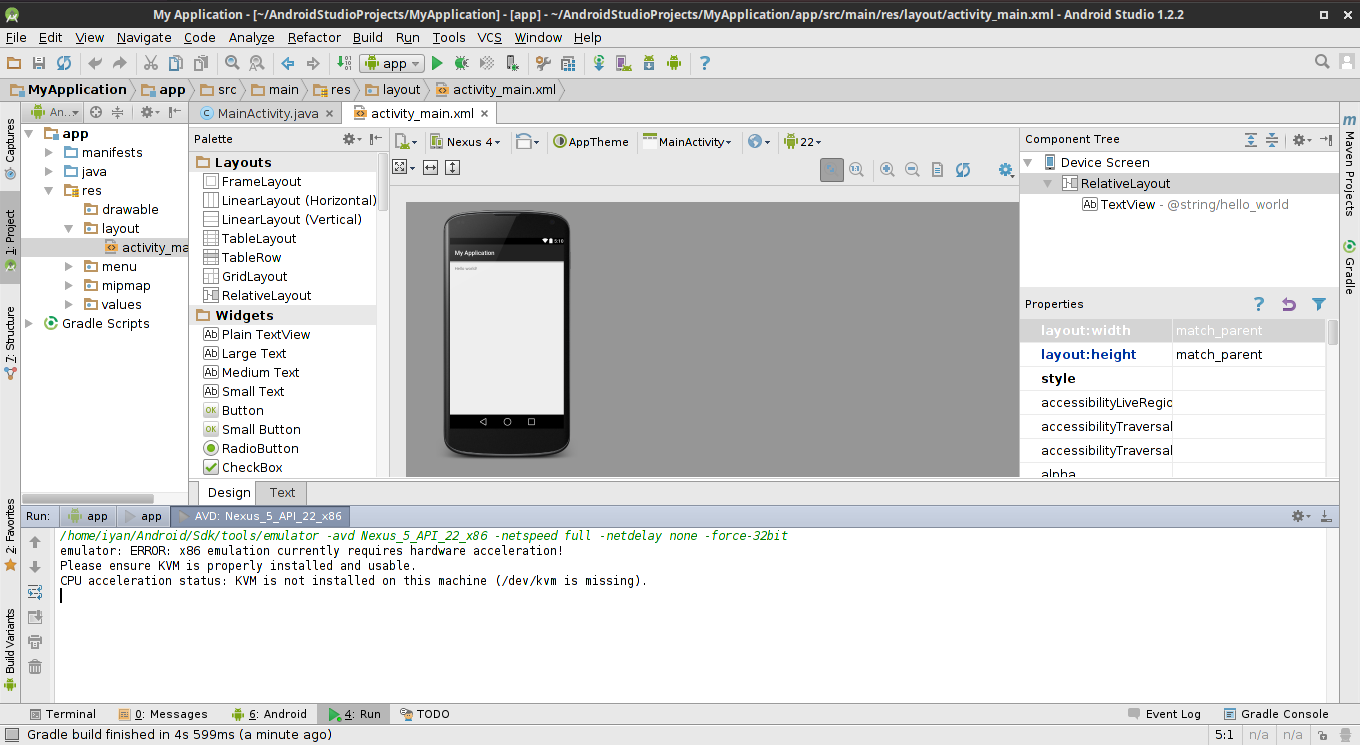Screen dimensions: 1360x745
Task: Click the Find magnifier icon
Action: [232, 63]
